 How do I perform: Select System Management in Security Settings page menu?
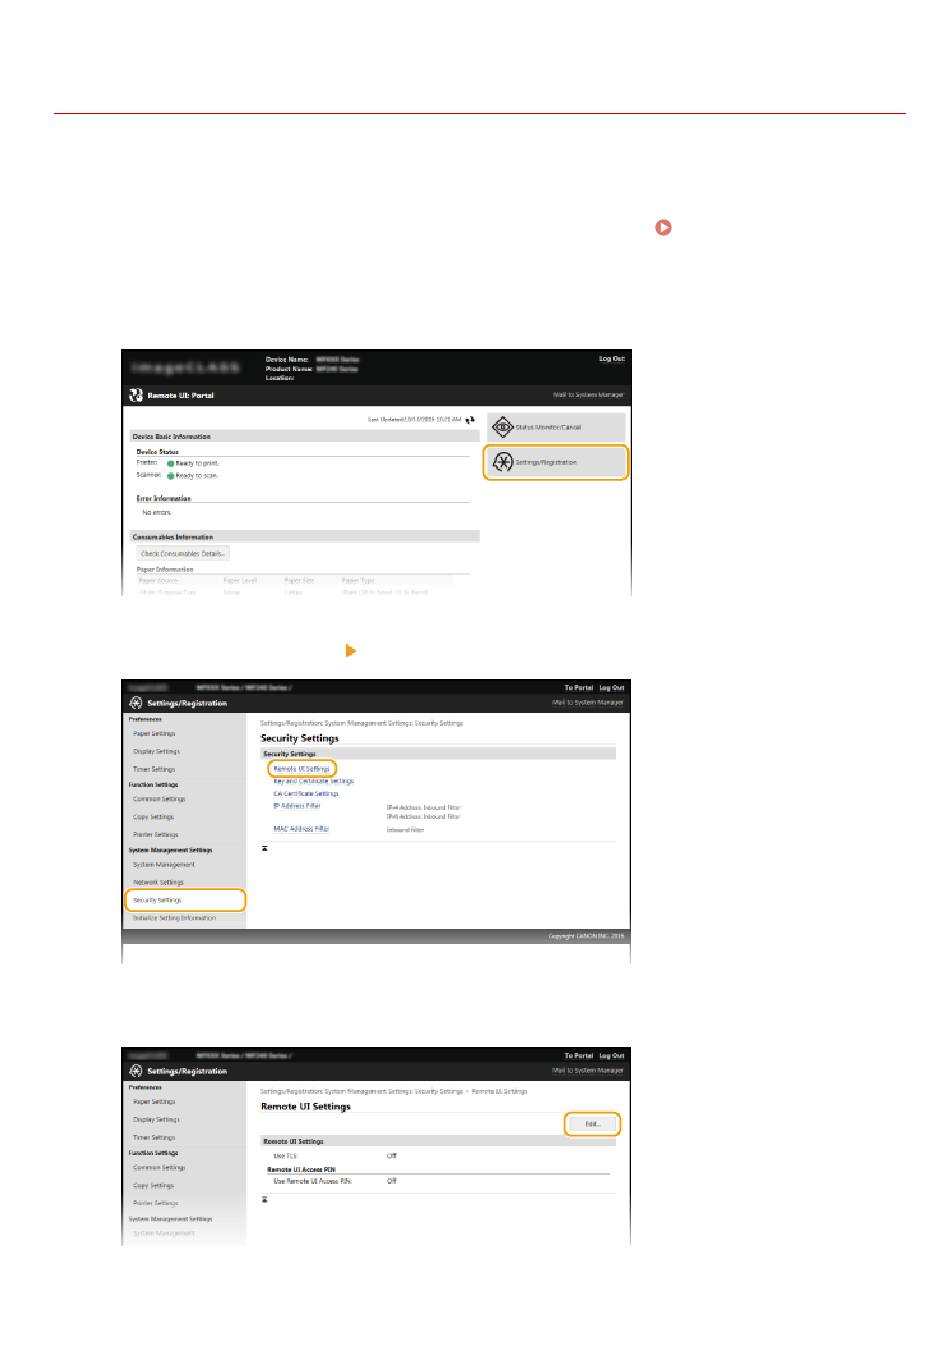tap(164, 865)
